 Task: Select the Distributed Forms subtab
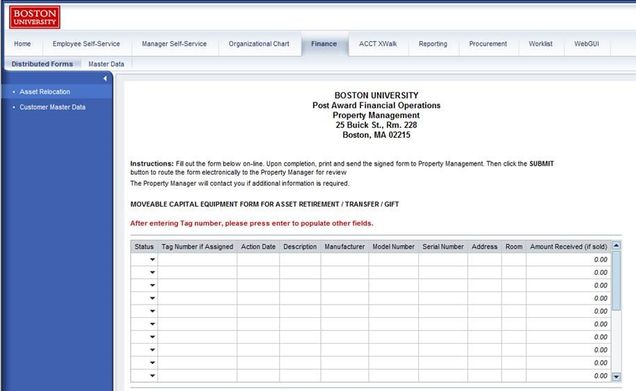coord(42,64)
